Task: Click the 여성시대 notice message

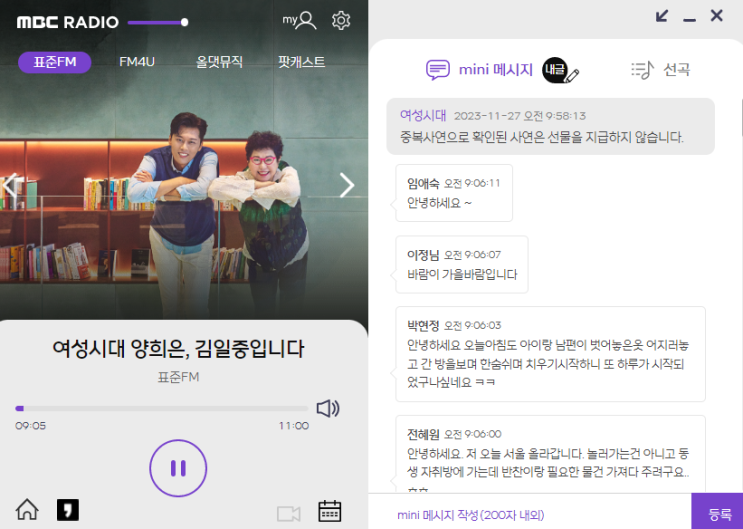Action: (x=550, y=127)
